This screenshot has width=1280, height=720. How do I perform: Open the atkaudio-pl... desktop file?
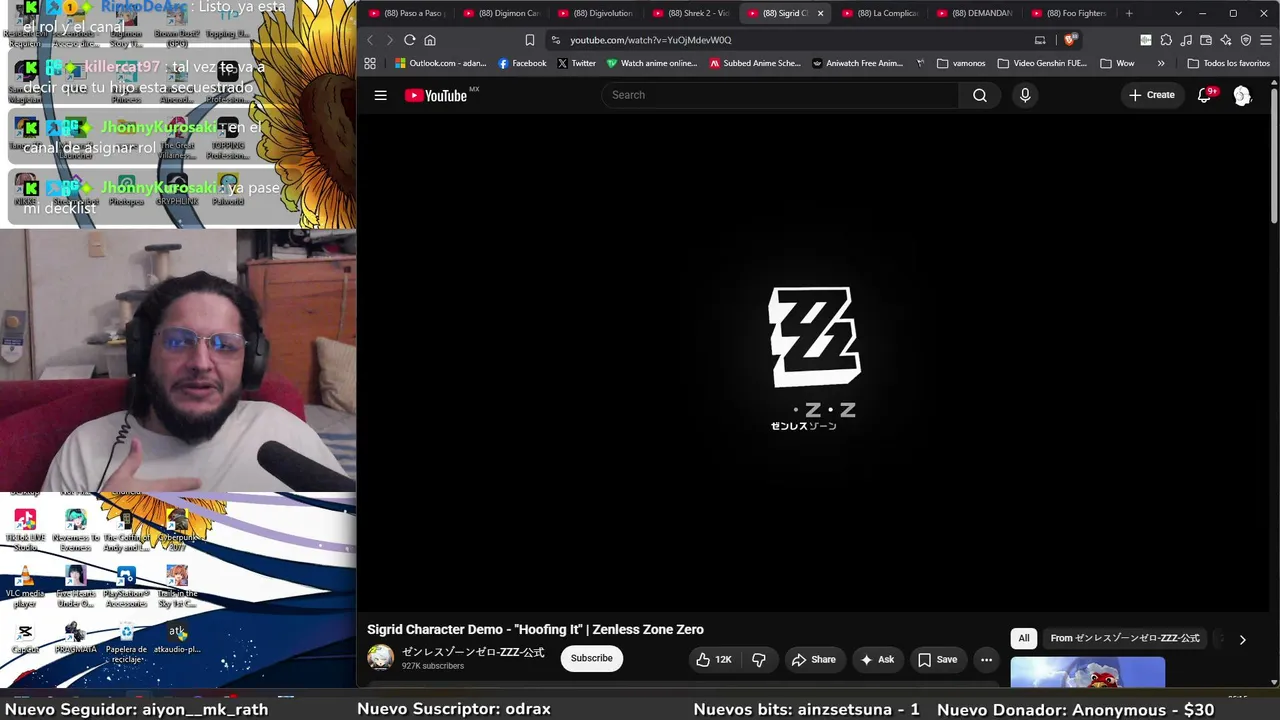(x=177, y=639)
